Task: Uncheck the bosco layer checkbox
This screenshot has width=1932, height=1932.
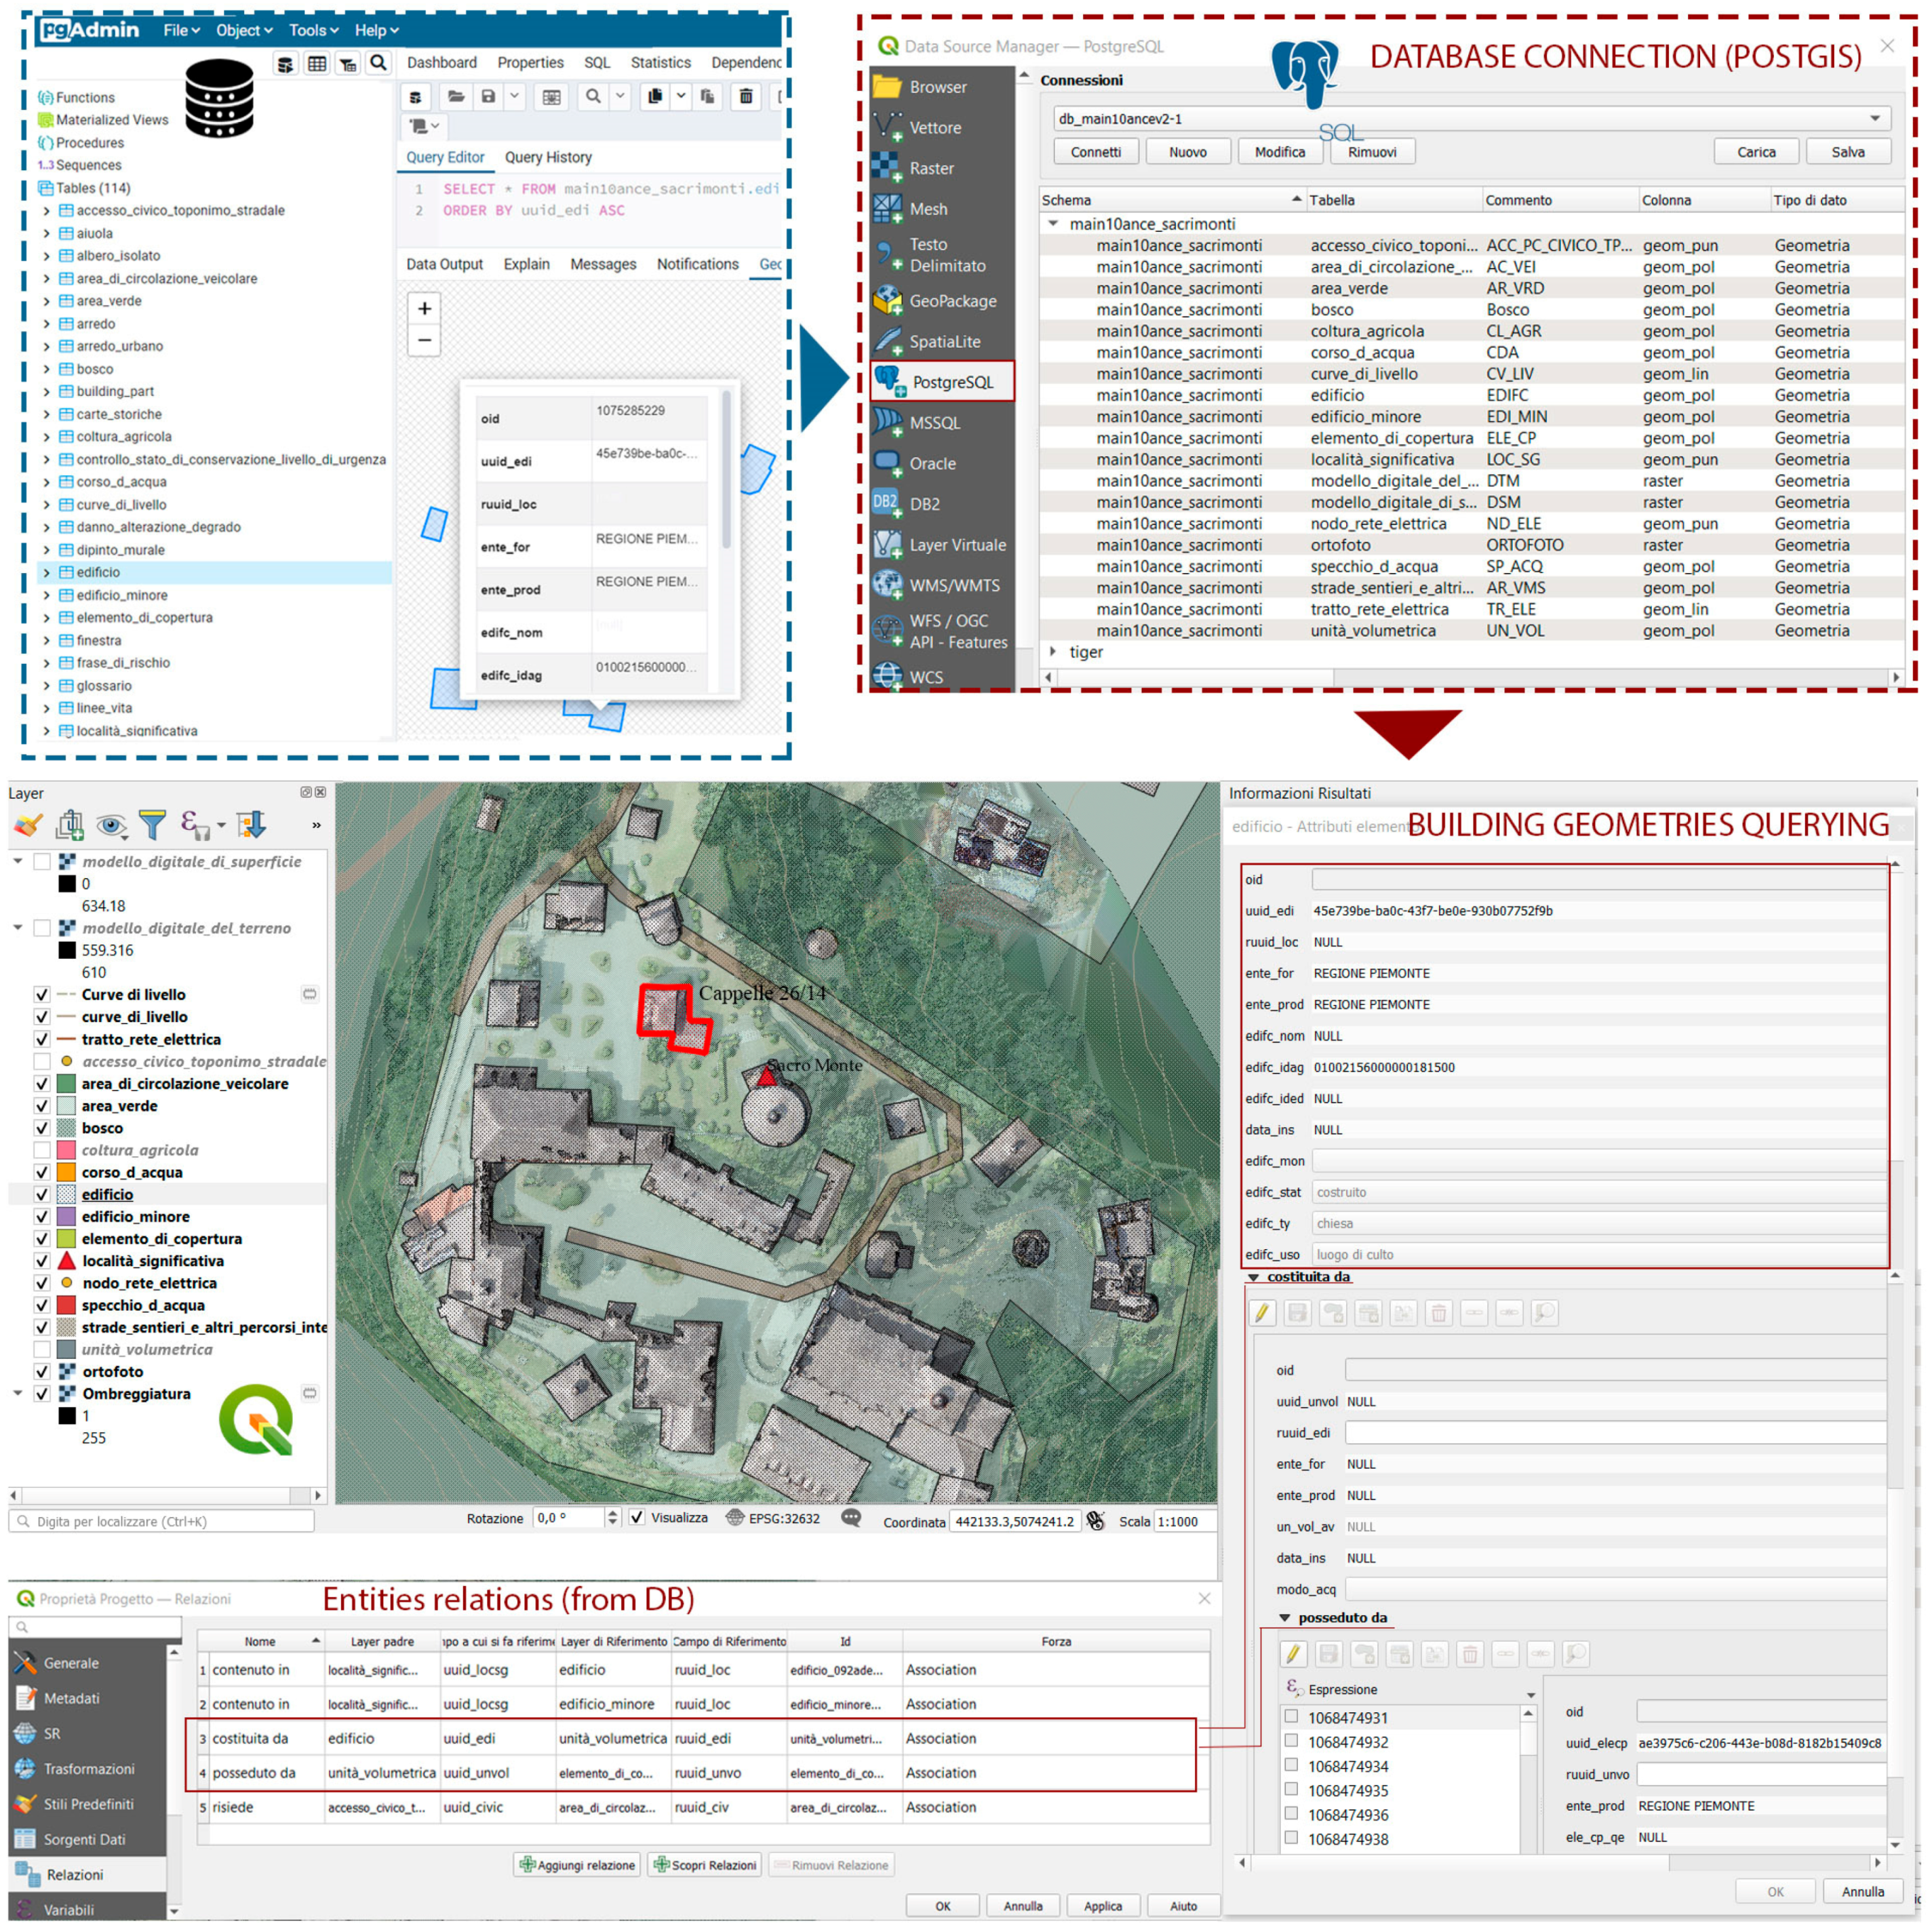Action: click(x=42, y=1128)
